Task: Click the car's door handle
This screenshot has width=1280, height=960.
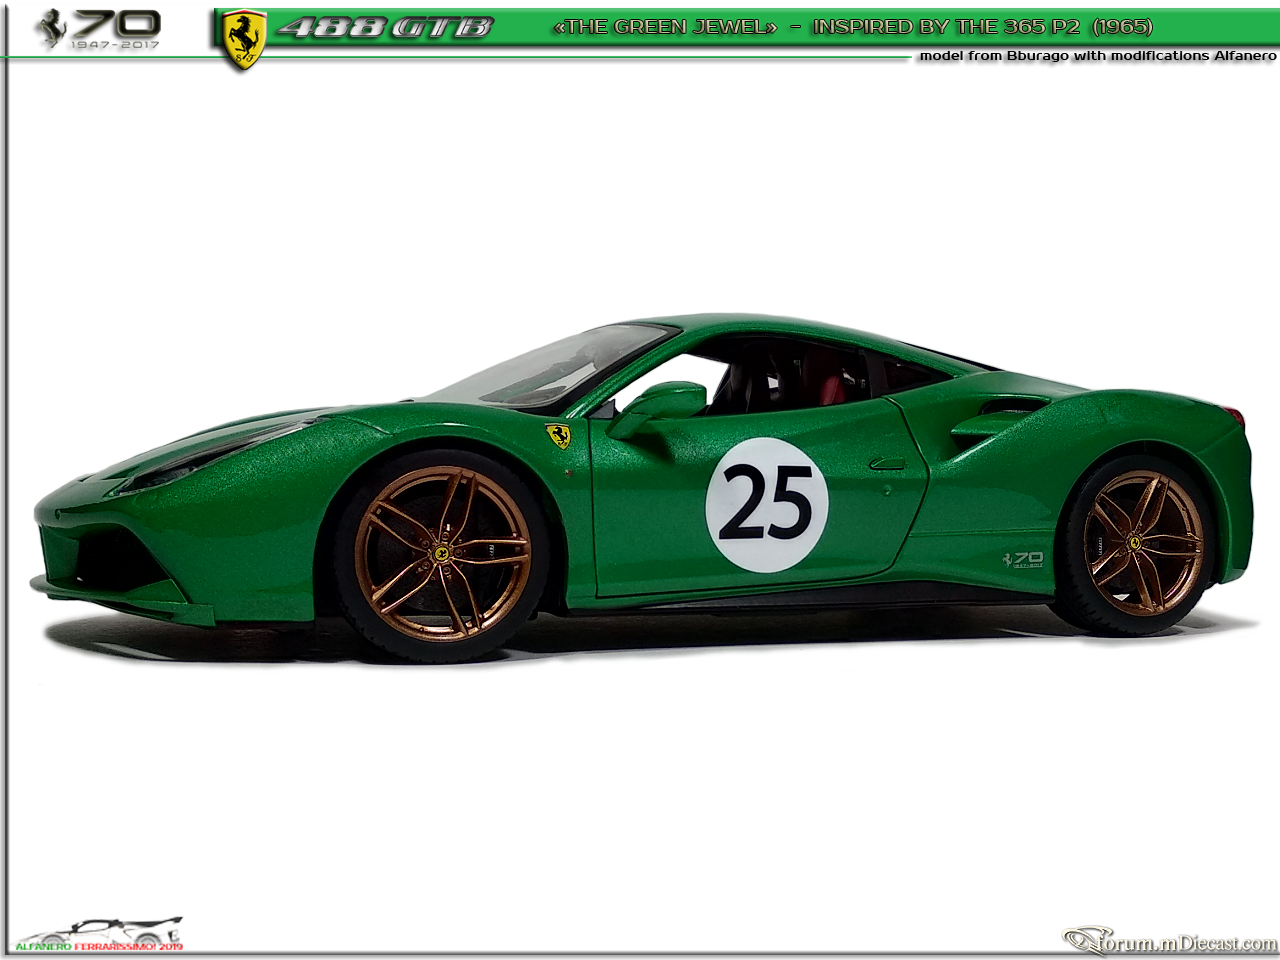Action: 887,464
